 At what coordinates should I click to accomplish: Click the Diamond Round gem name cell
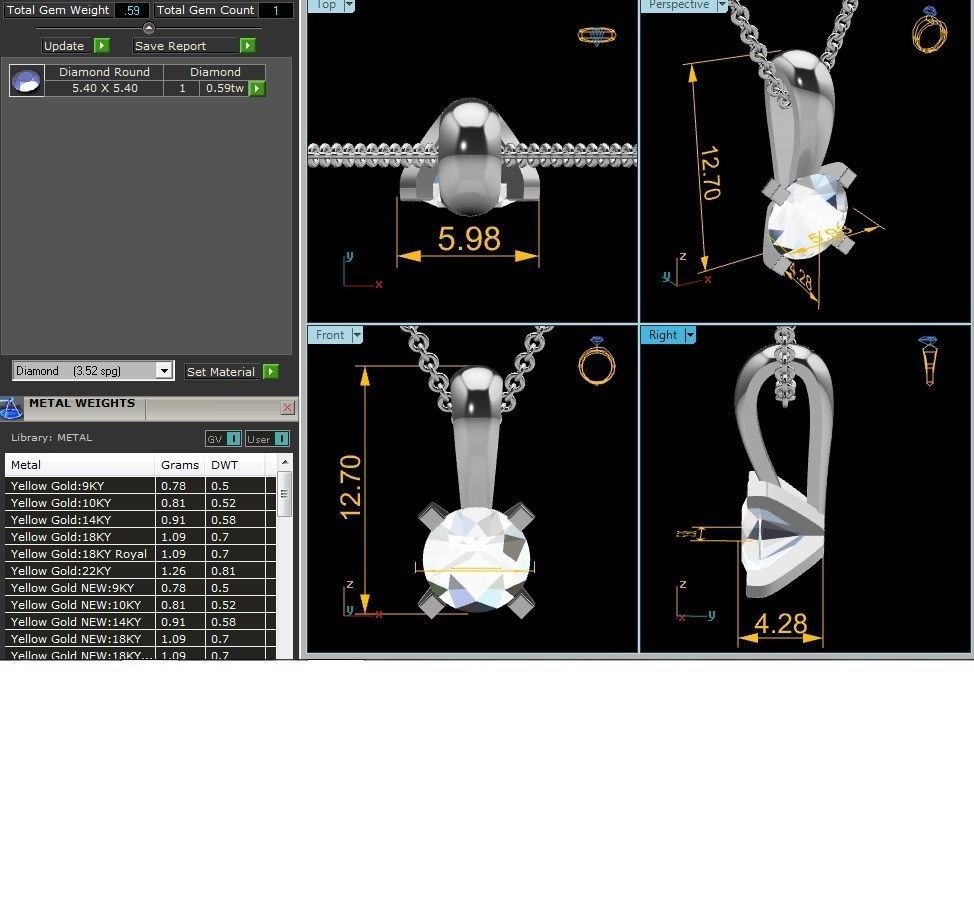[104, 72]
